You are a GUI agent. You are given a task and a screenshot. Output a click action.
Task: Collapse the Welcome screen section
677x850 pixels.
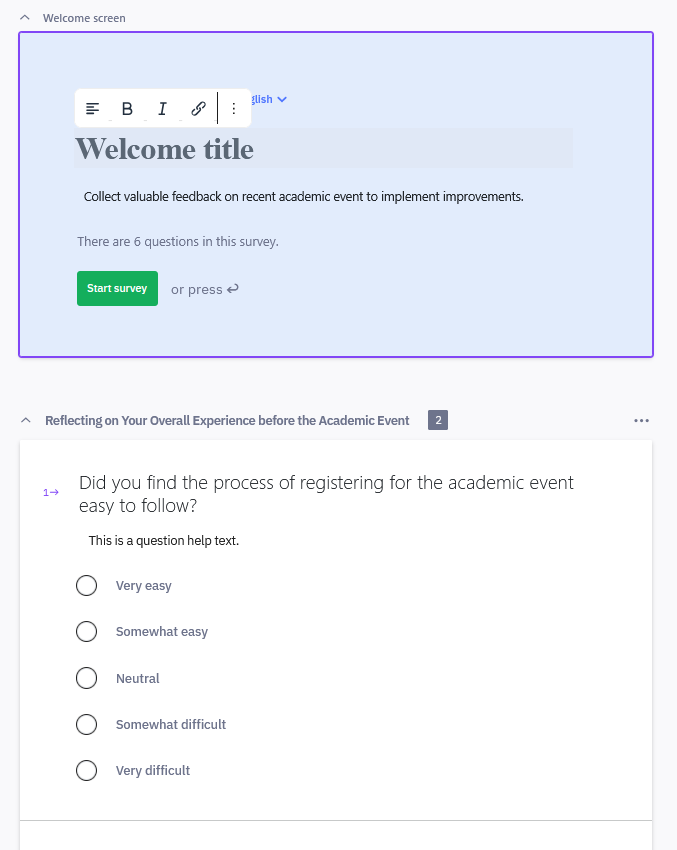24,18
